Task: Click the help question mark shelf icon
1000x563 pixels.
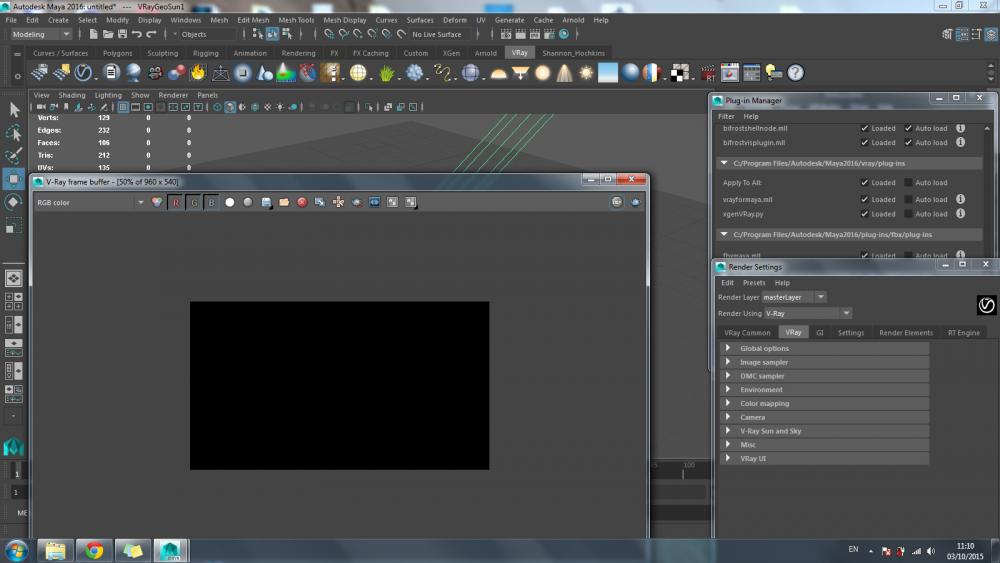Action: coord(795,73)
